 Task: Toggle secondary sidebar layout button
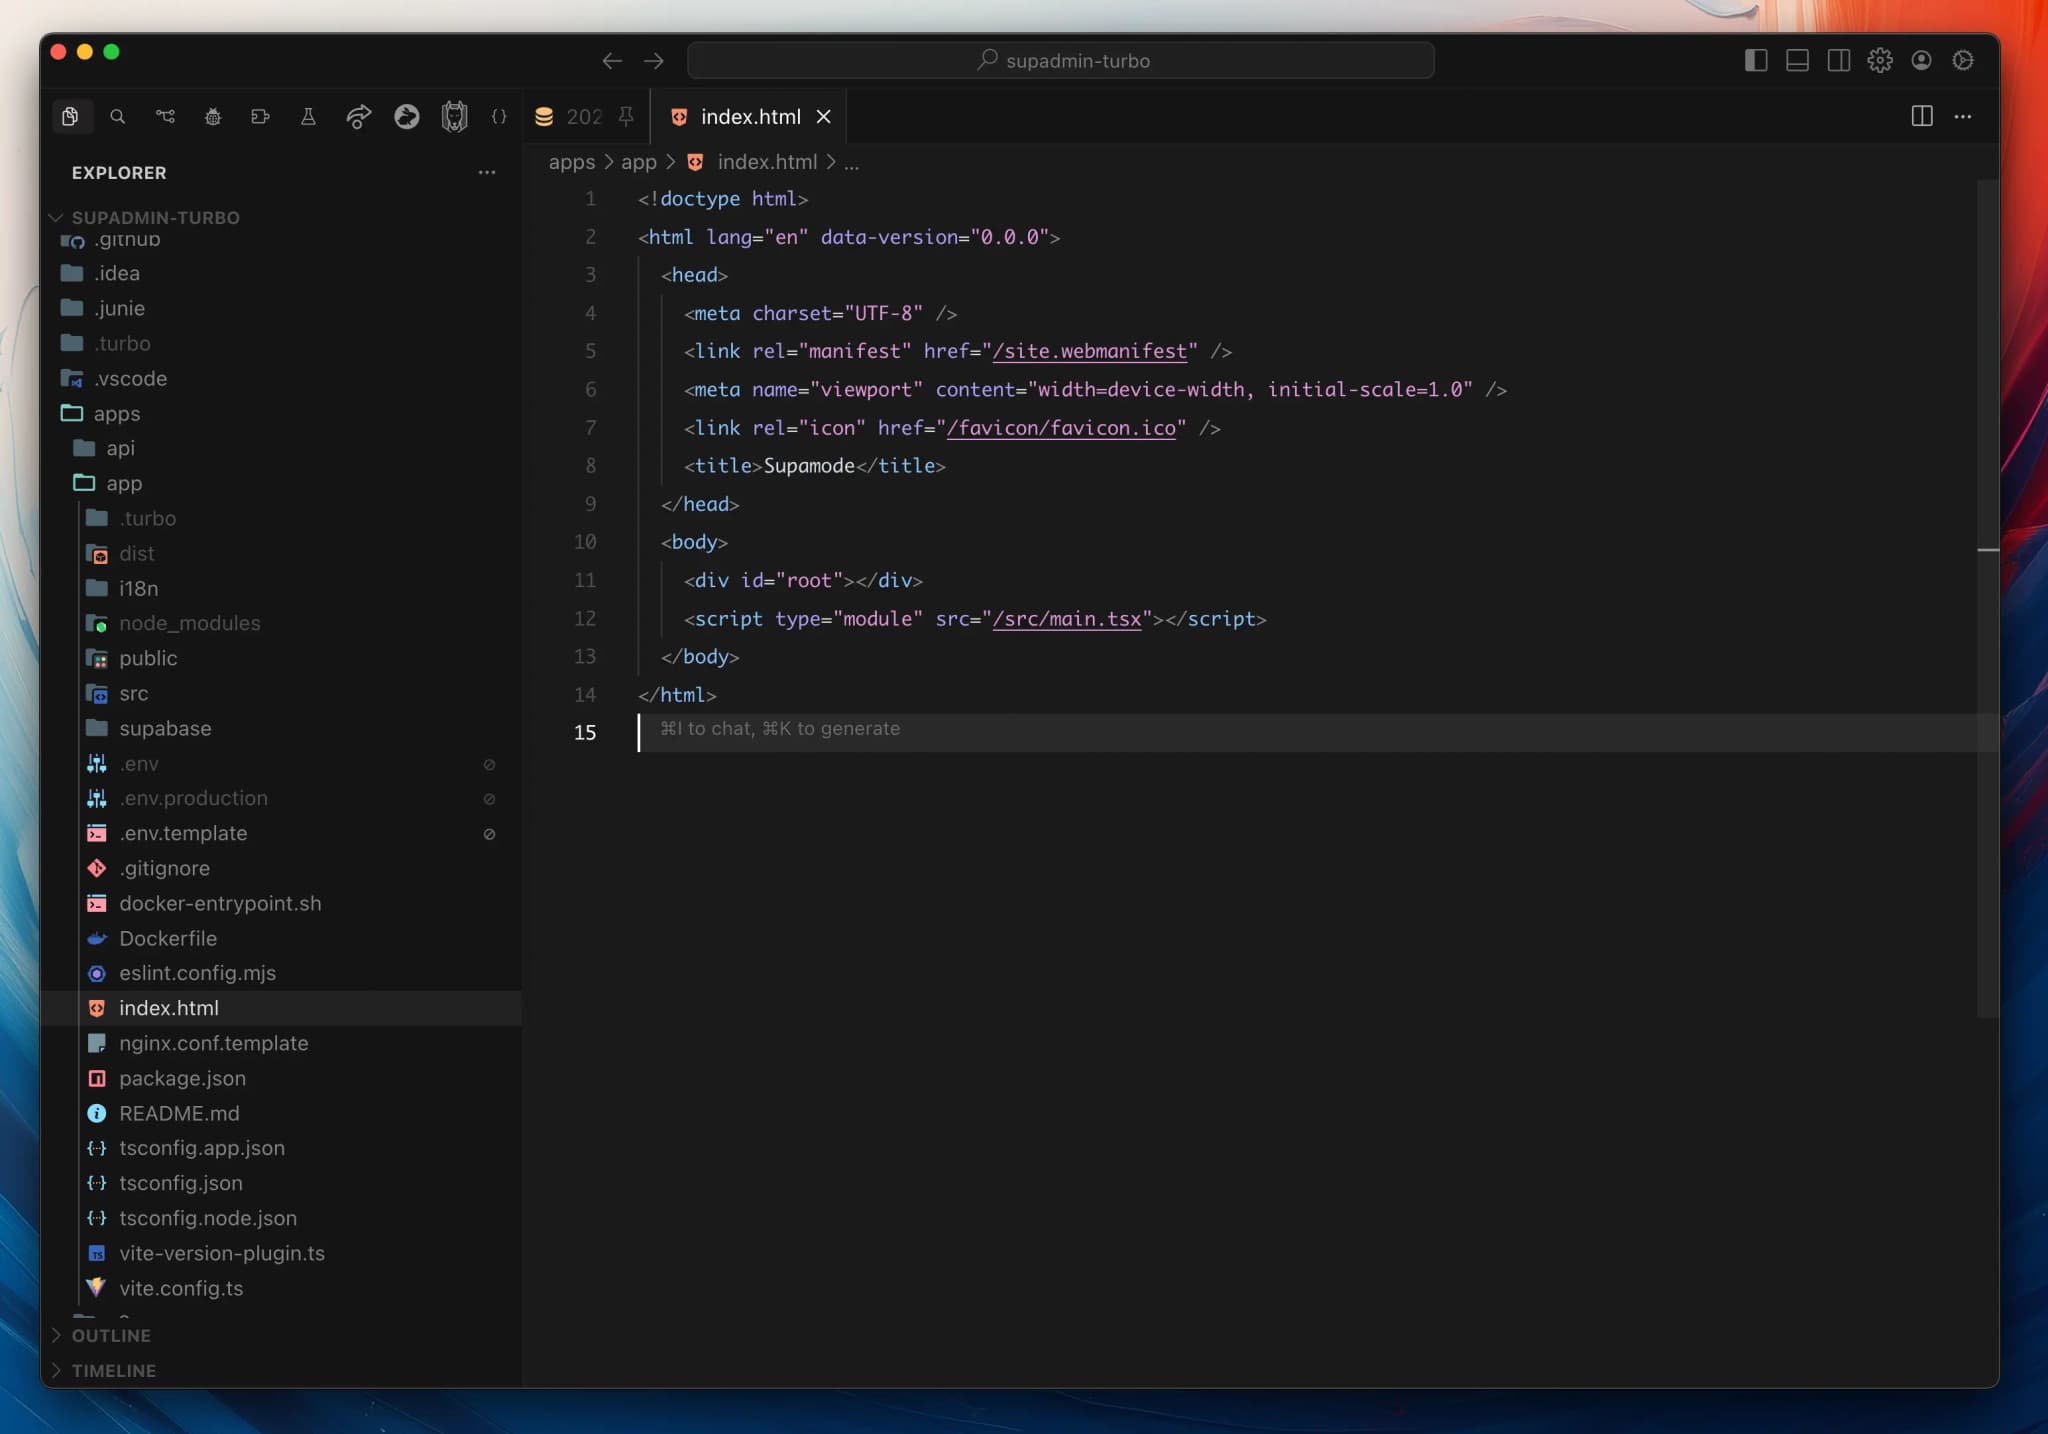coord(1838,60)
